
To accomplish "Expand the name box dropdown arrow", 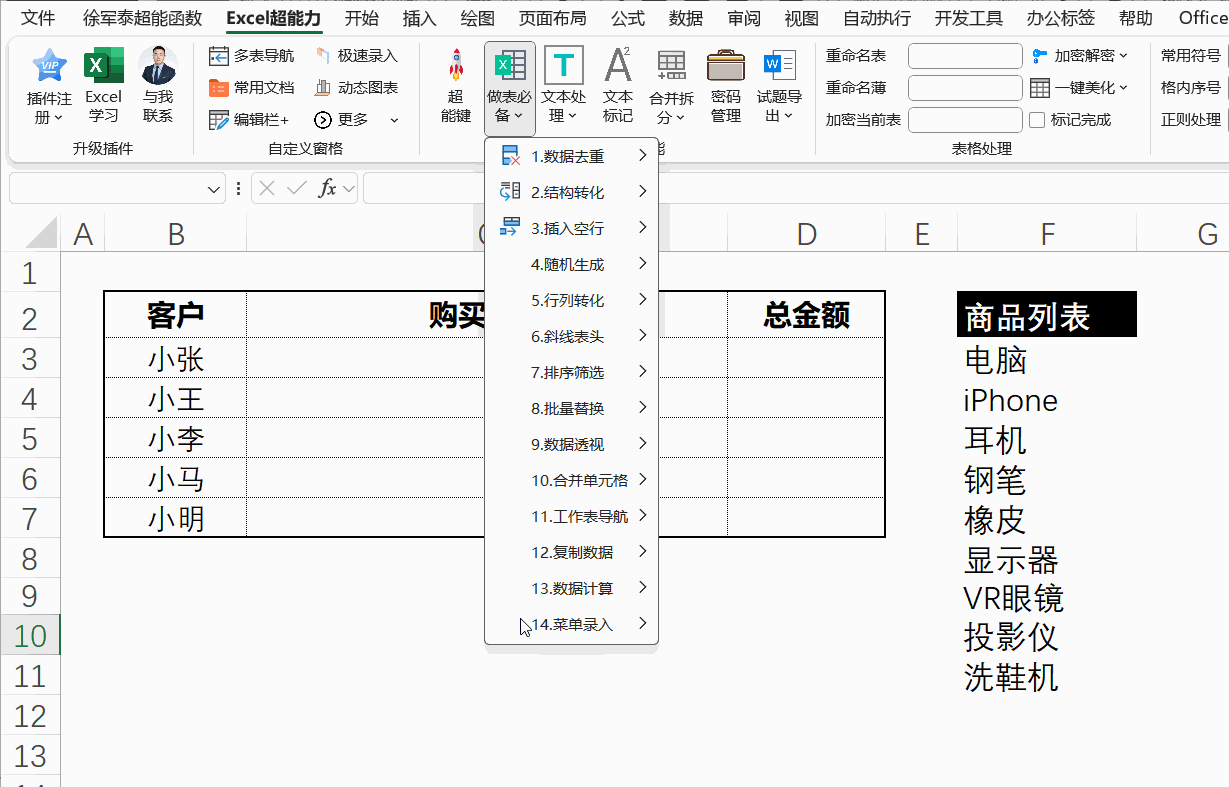I will pos(214,188).
